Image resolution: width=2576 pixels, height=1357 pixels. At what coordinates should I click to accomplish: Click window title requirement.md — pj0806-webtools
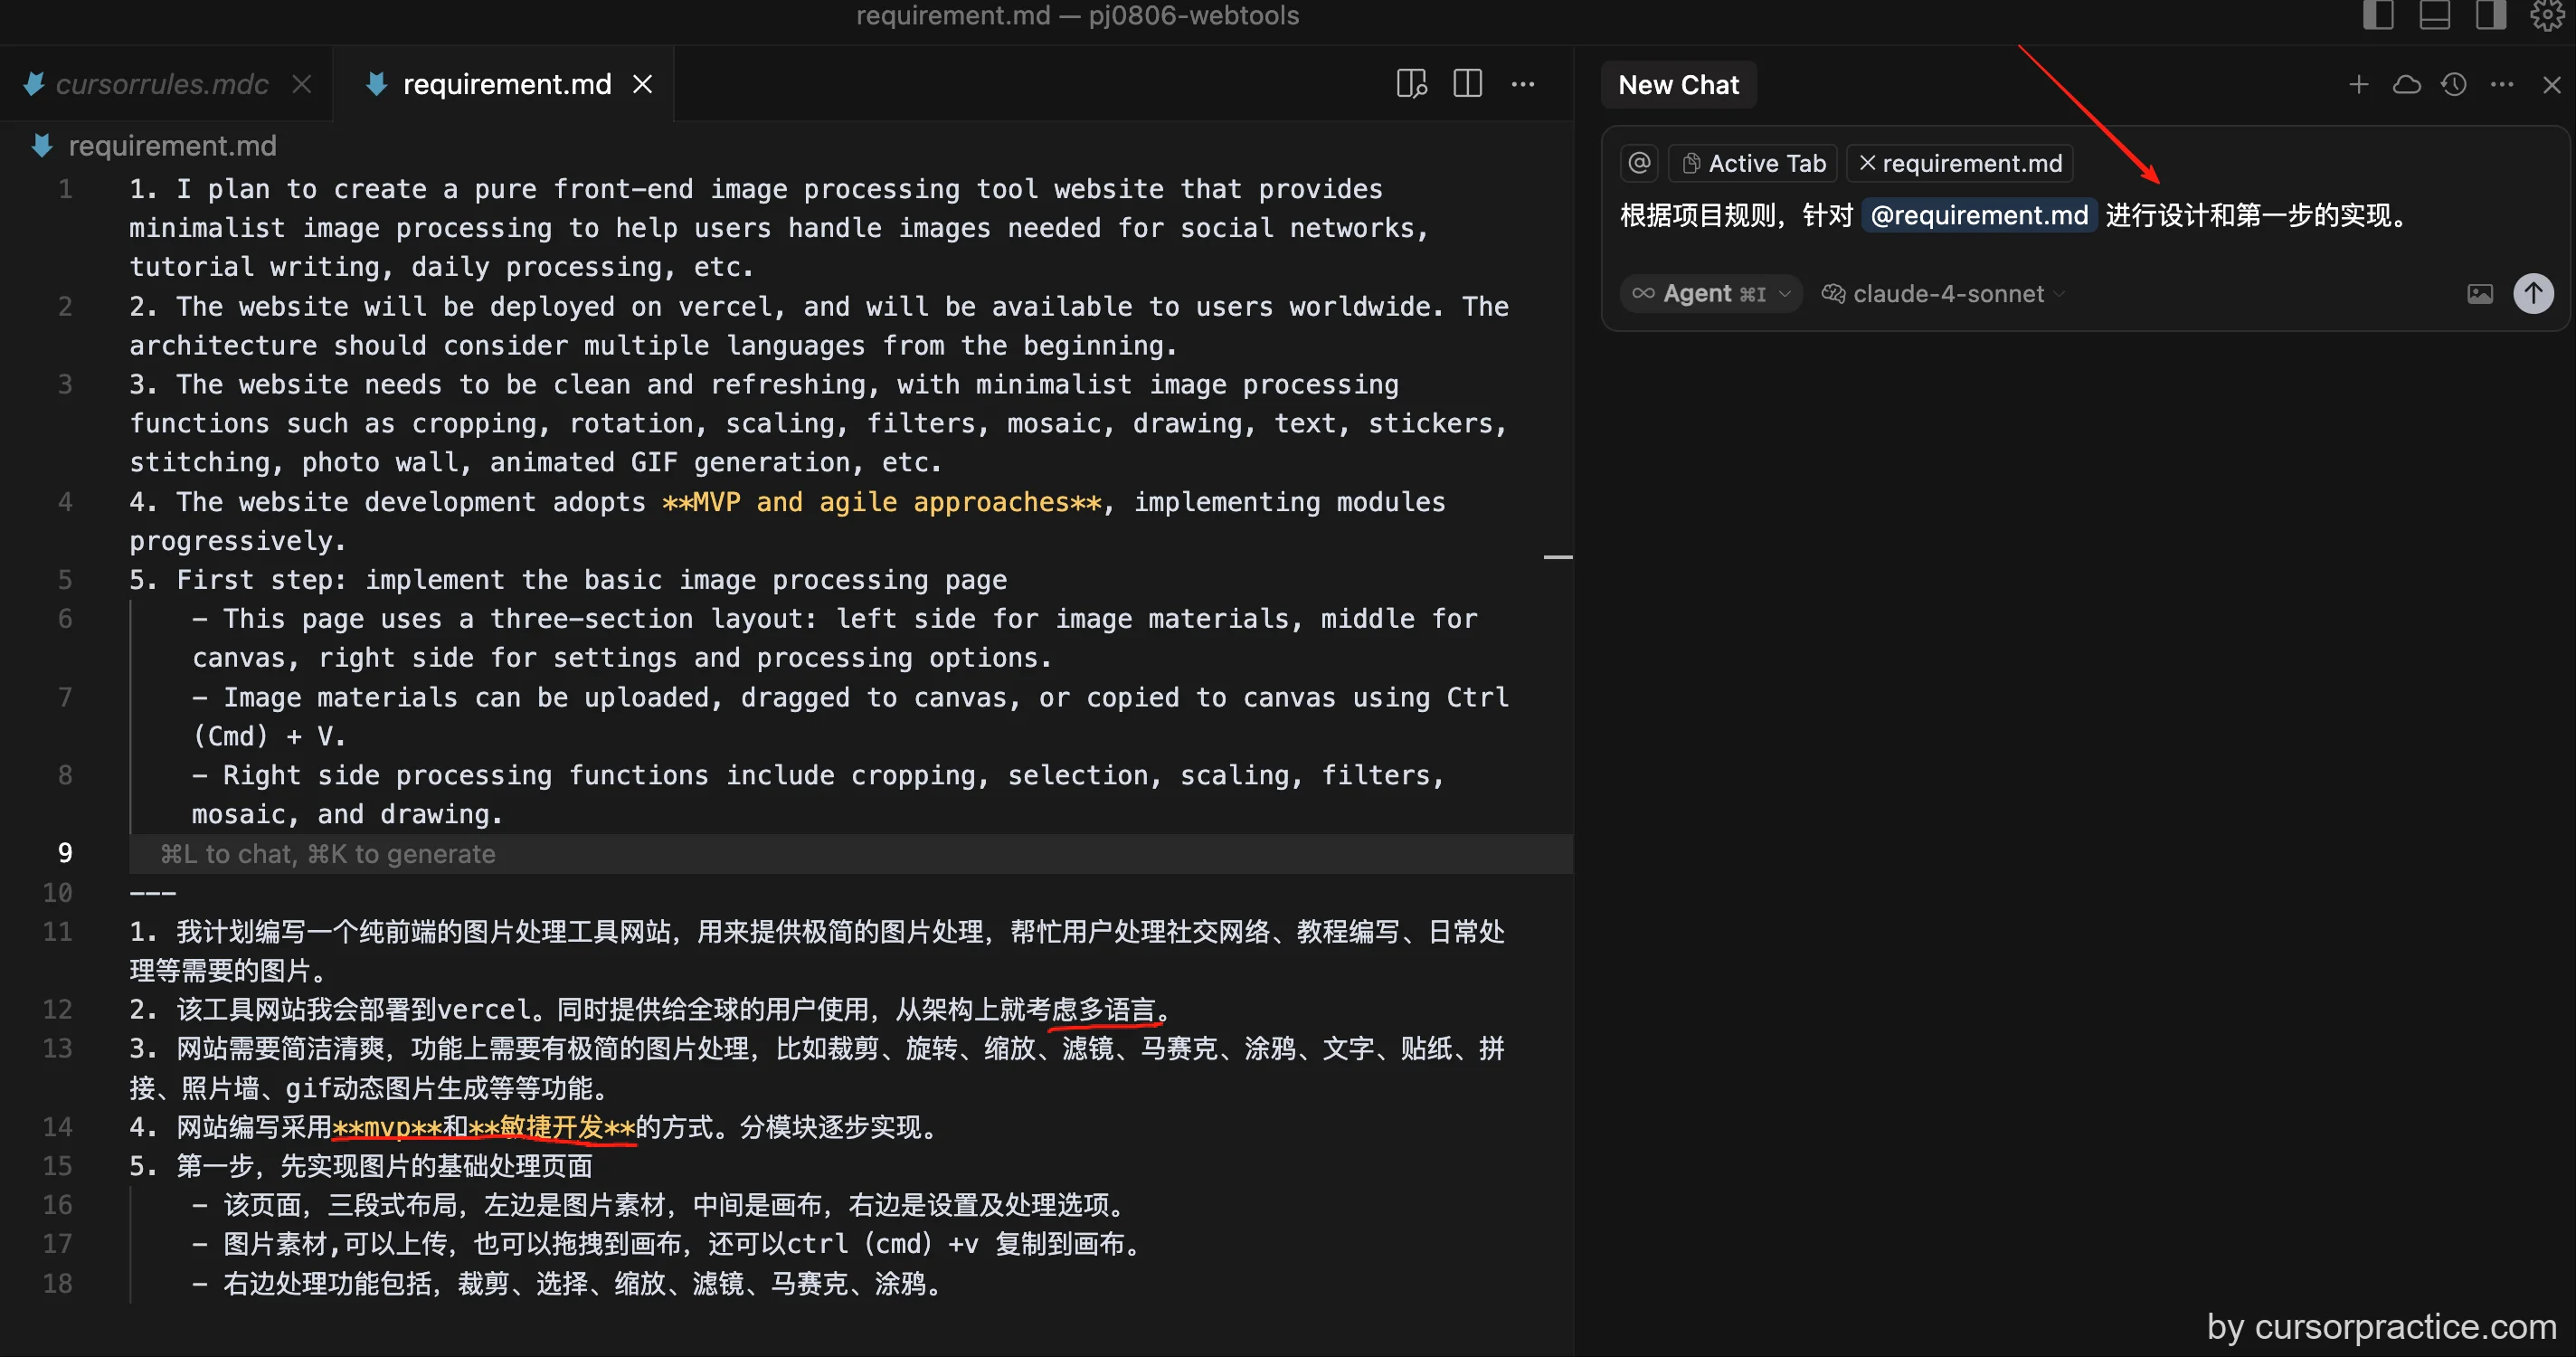(1077, 15)
